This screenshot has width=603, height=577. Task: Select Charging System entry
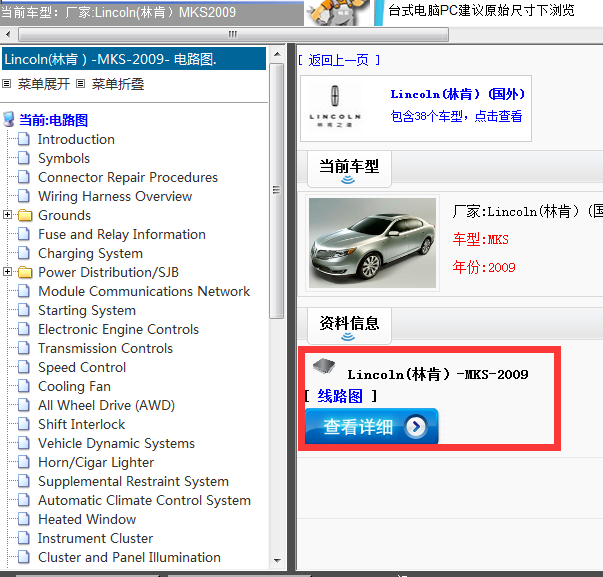[x=90, y=253]
